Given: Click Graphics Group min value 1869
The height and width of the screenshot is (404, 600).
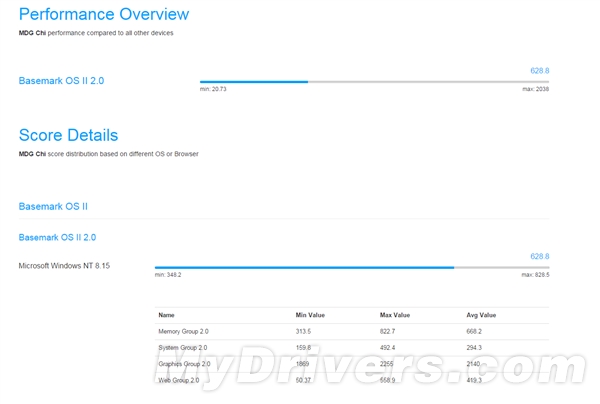Looking at the screenshot, I should point(302,364).
